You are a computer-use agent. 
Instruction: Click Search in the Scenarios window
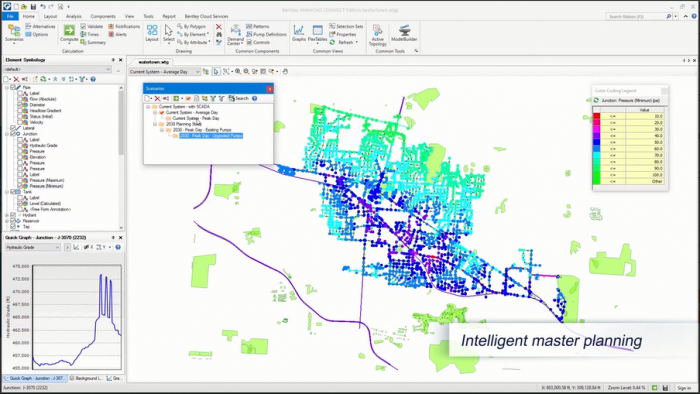pyautogui.click(x=238, y=98)
